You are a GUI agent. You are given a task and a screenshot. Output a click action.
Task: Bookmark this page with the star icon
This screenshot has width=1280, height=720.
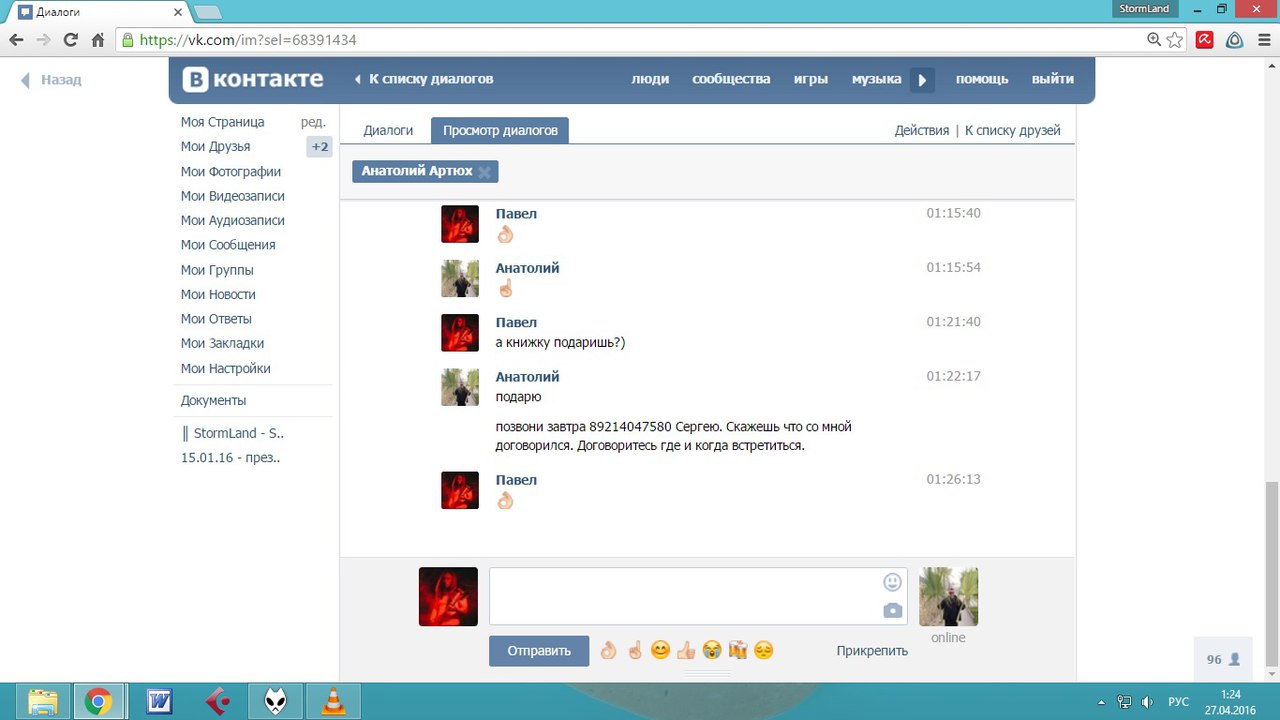tap(1175, 40)
